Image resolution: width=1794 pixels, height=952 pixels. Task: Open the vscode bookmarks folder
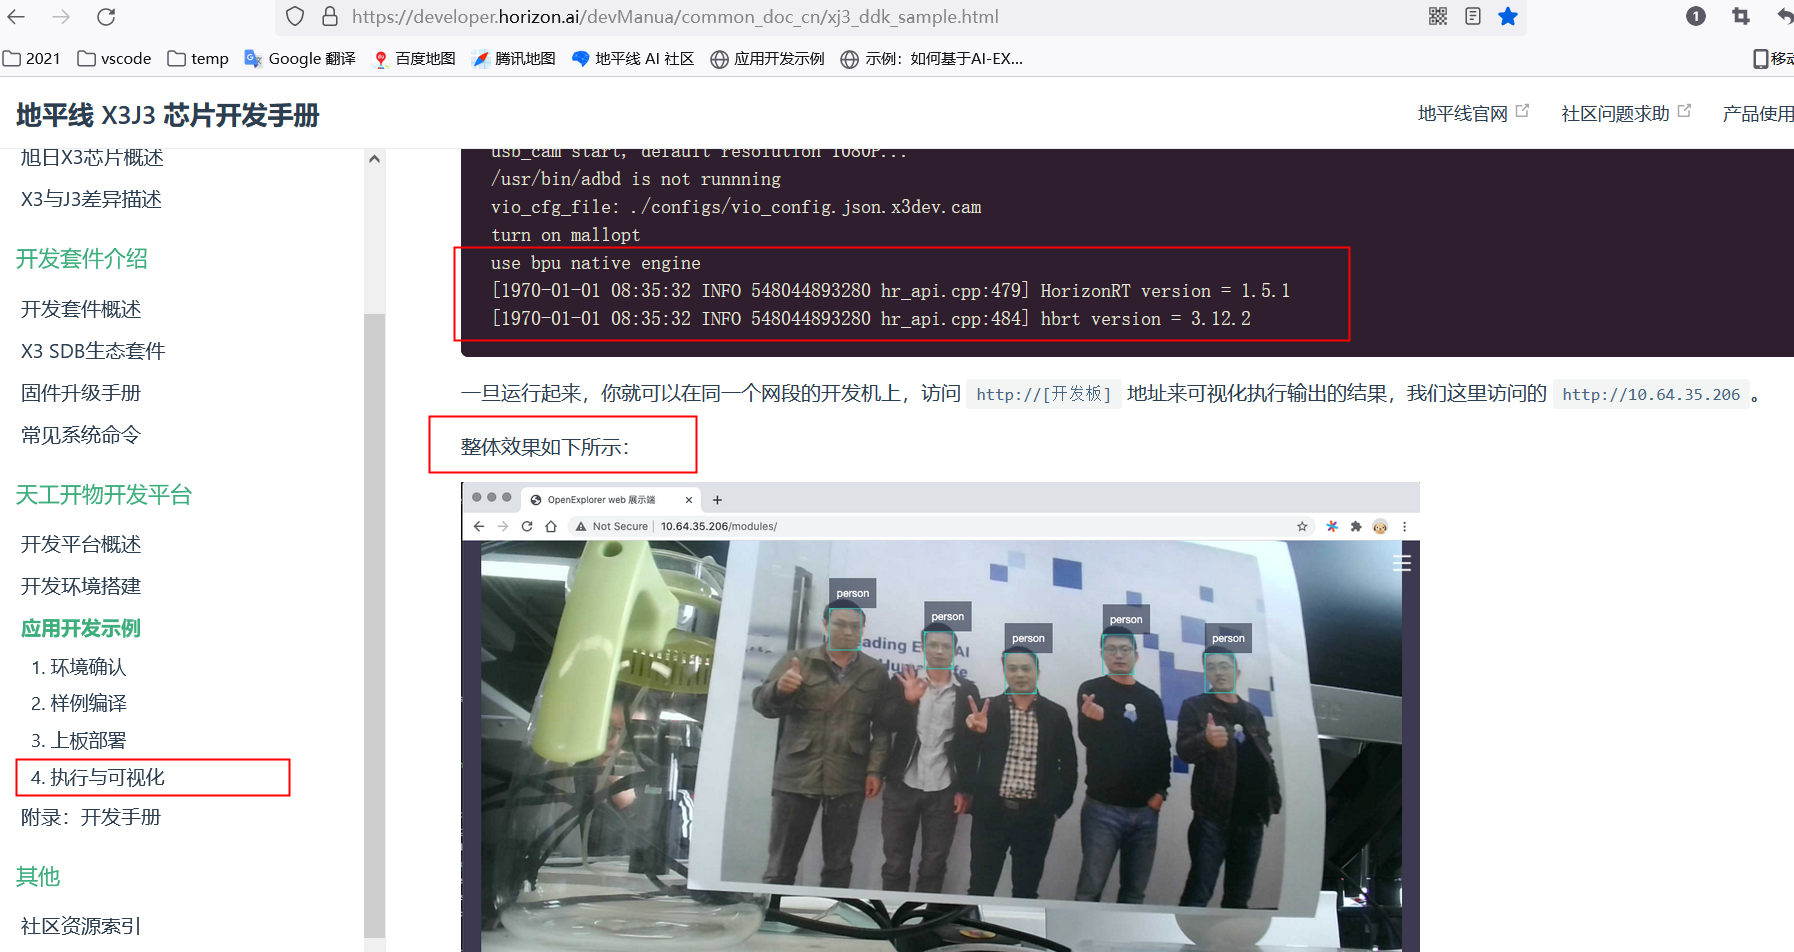click(x=115, y=59)
